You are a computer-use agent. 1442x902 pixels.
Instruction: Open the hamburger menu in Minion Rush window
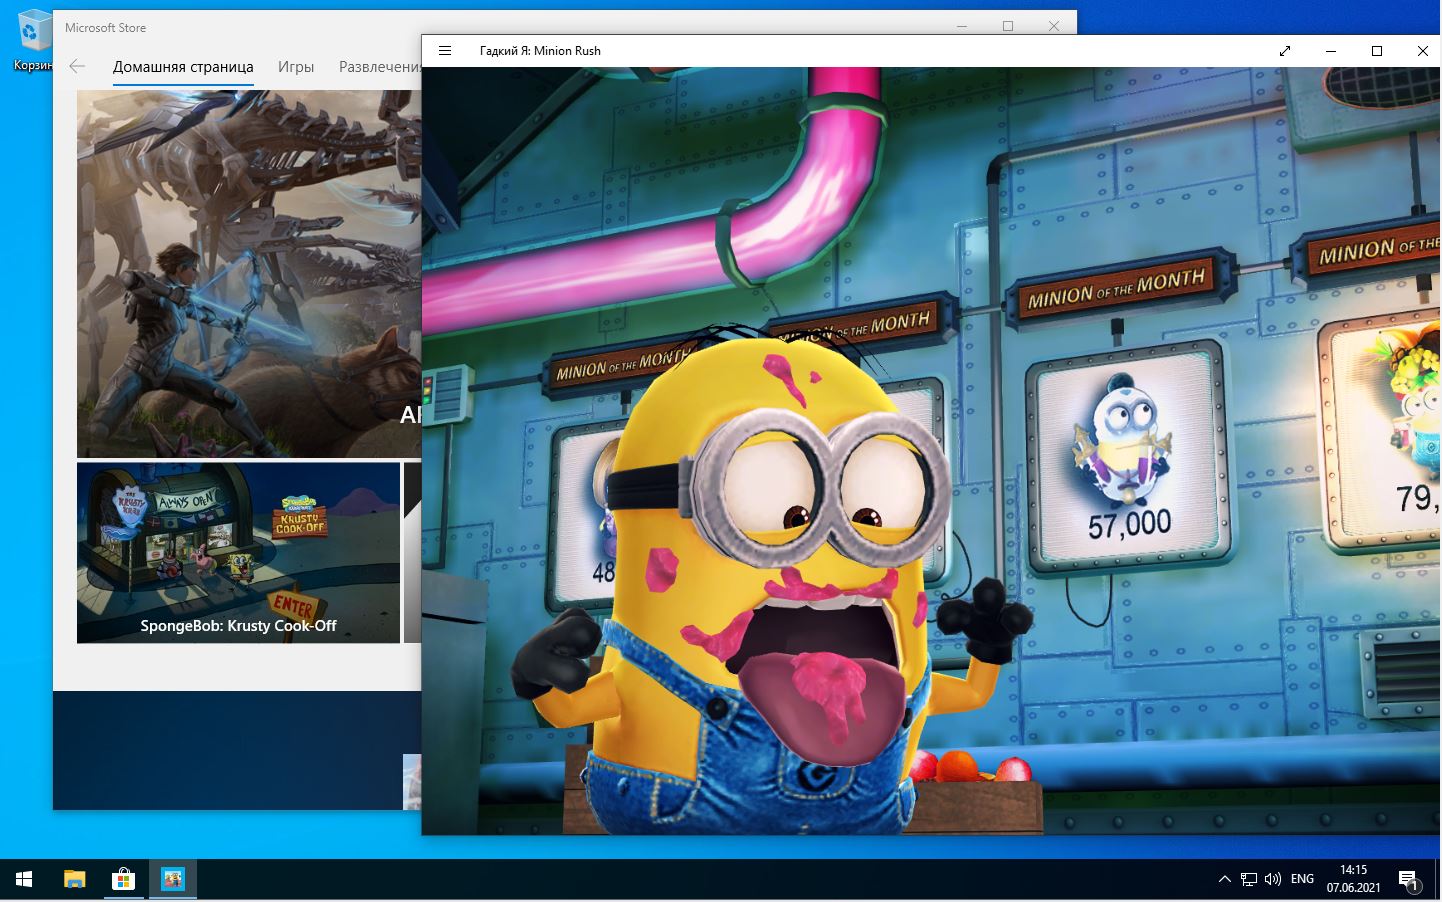pos(446,51)
